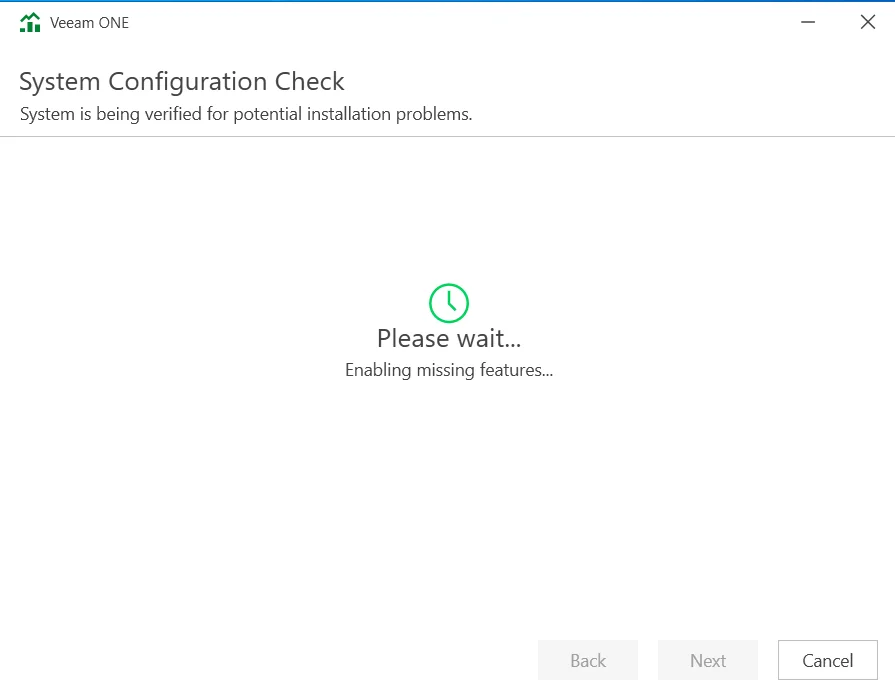Click the greyed-out Back button
Screen dimensions: 895x697
[587, 660]
